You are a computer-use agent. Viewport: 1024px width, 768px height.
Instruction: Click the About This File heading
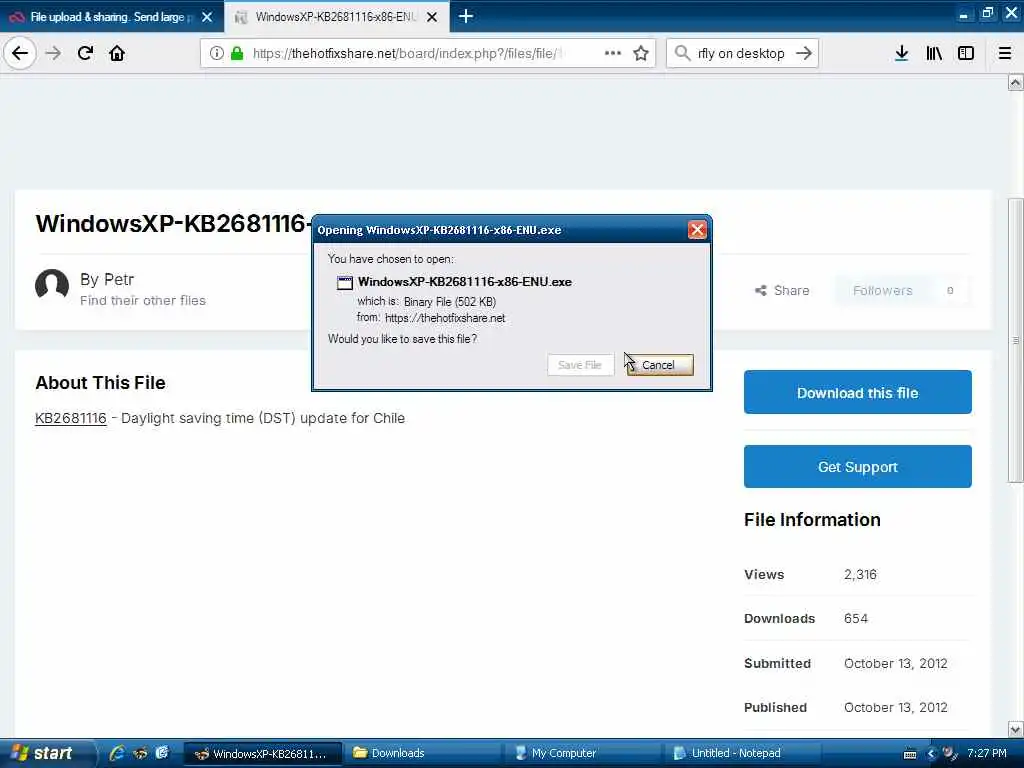(101, 383)
